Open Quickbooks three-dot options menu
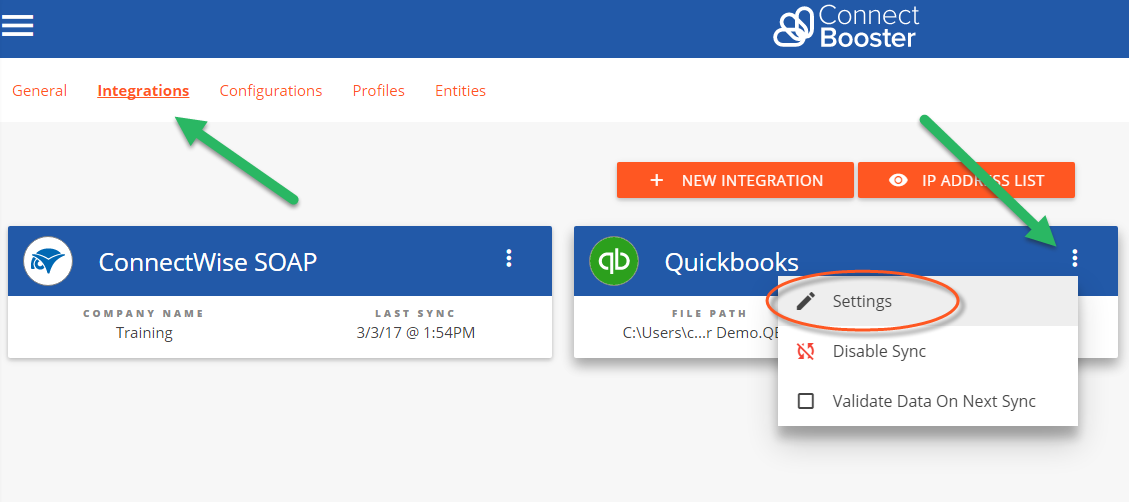This screenshot has height=502, width=1129. pos(1075,259)
